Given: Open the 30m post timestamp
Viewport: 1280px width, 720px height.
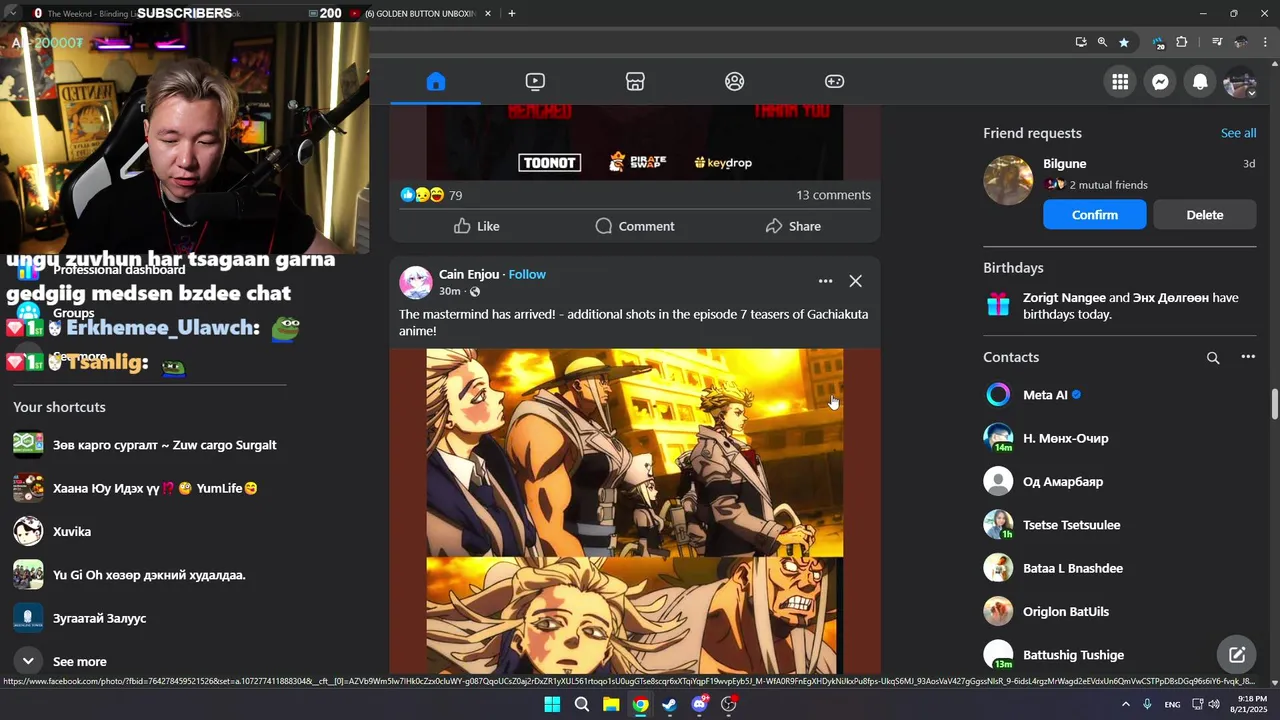Looking at the screenshot, I should (450, 291).
